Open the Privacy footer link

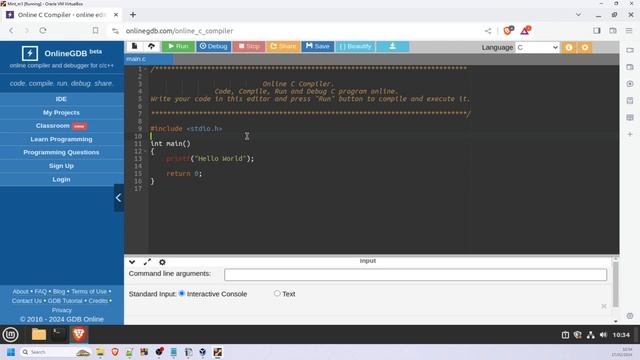coord(62,310)
